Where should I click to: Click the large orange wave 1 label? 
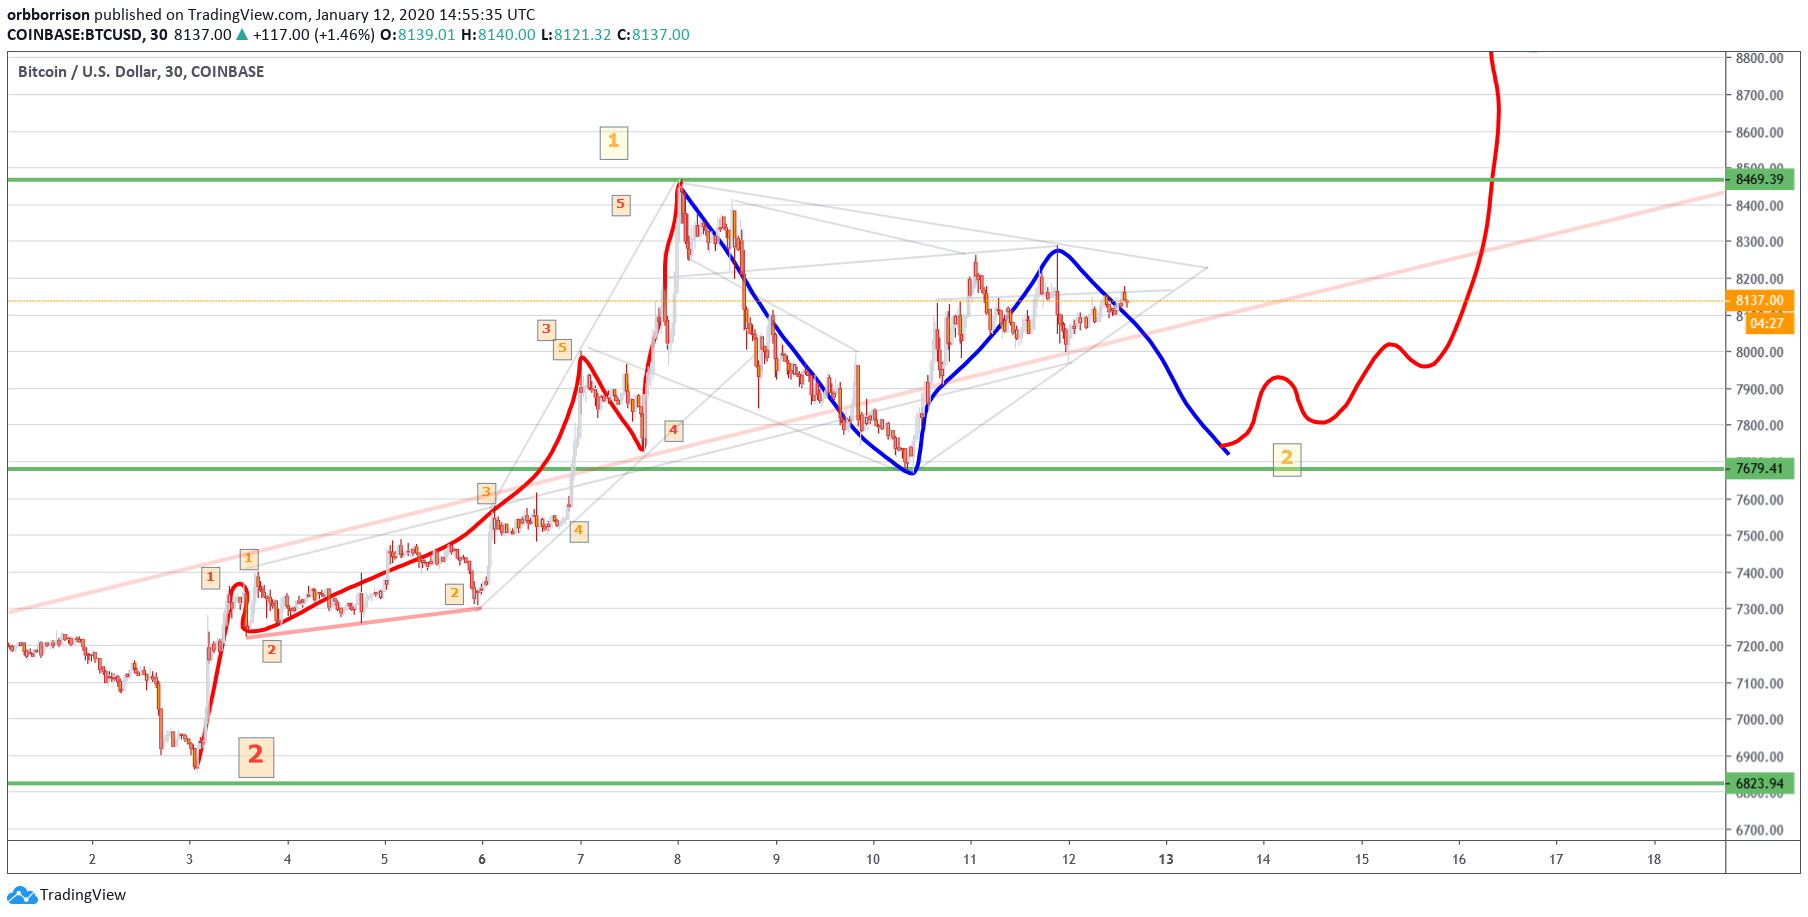(614, 142)
